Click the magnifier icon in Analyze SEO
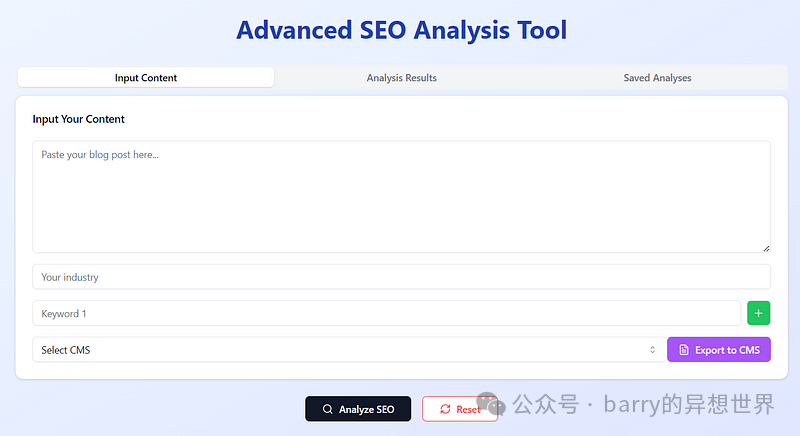The image size is (800, 436). [327, 409]
